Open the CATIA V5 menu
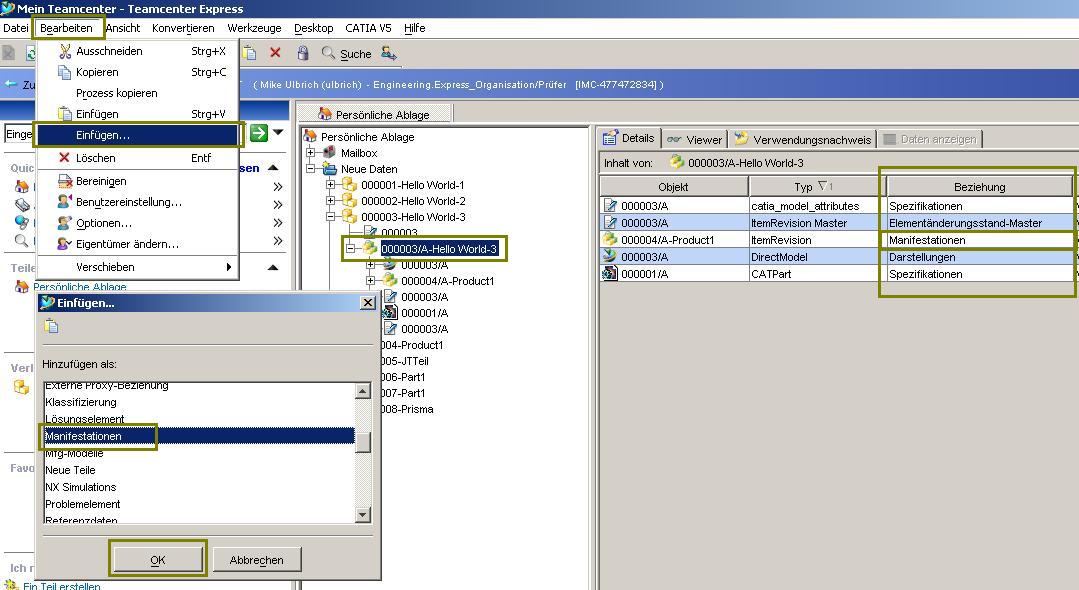The height and width of the screenshot is (590, 1079). (x=368, y=28)
